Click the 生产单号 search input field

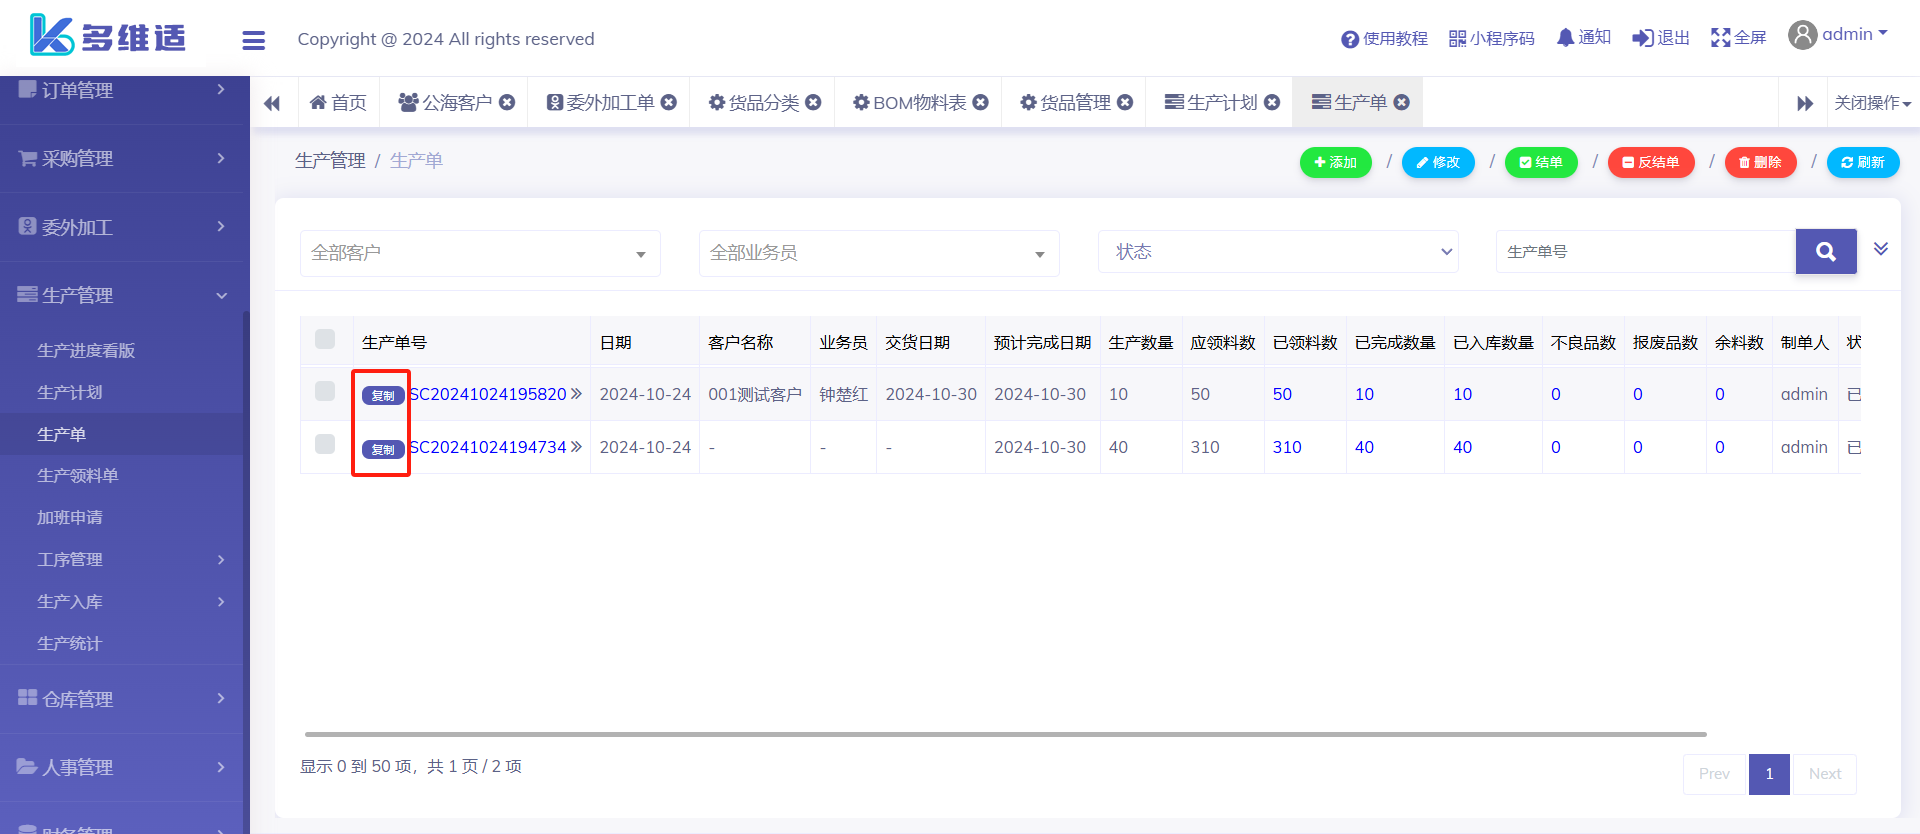click(1645, 252)
